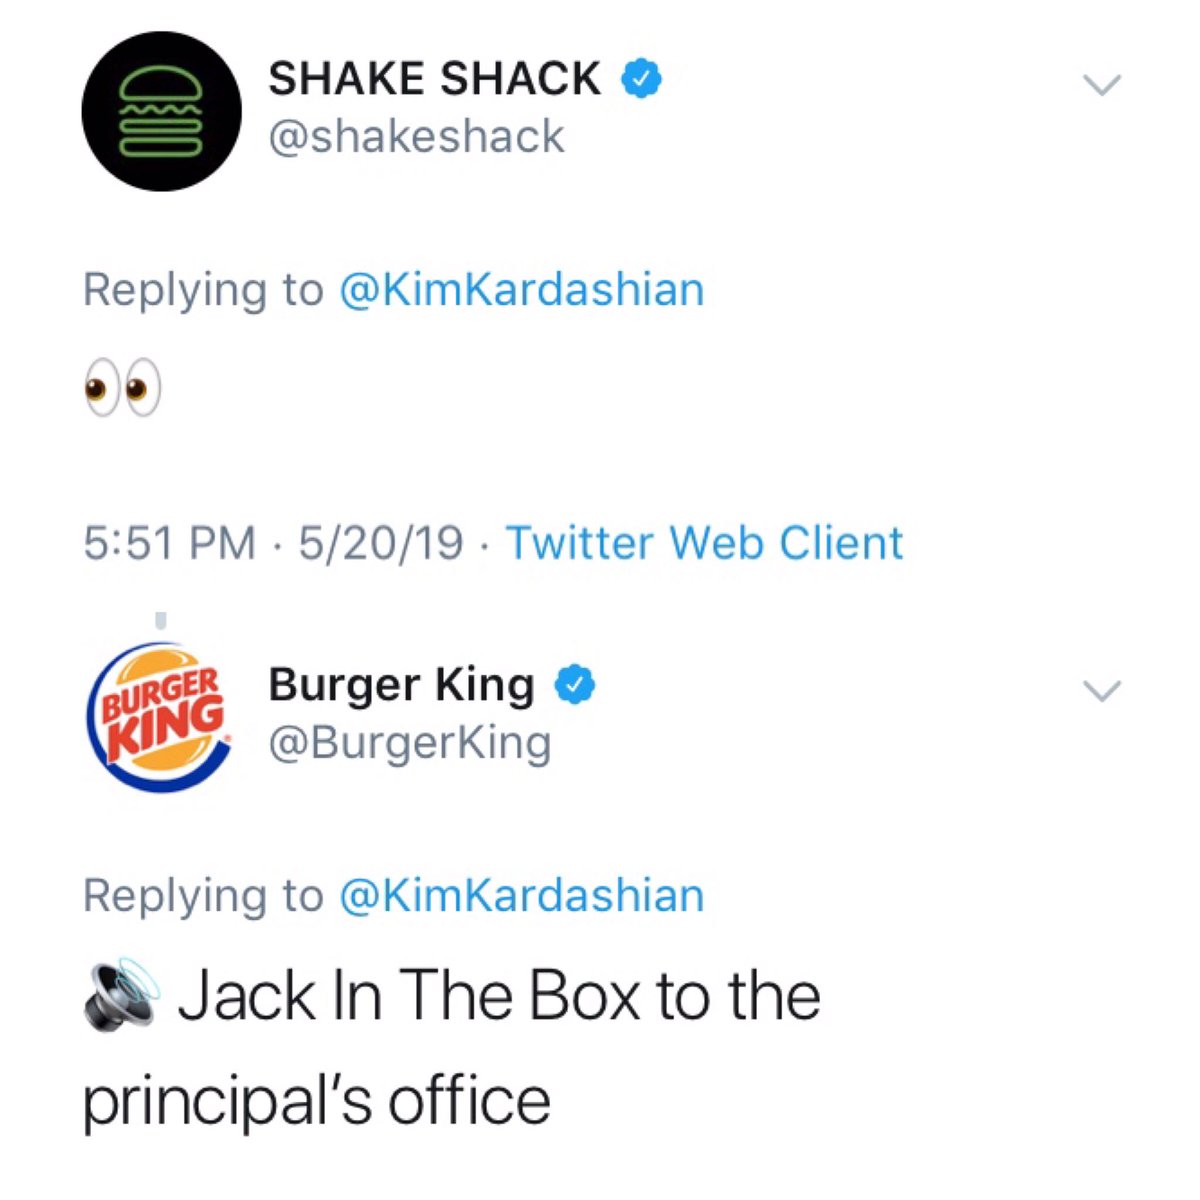Screen dimensions: 1200x1200
Task: Click the @BurgerKing handle
Action: (409, 743)
